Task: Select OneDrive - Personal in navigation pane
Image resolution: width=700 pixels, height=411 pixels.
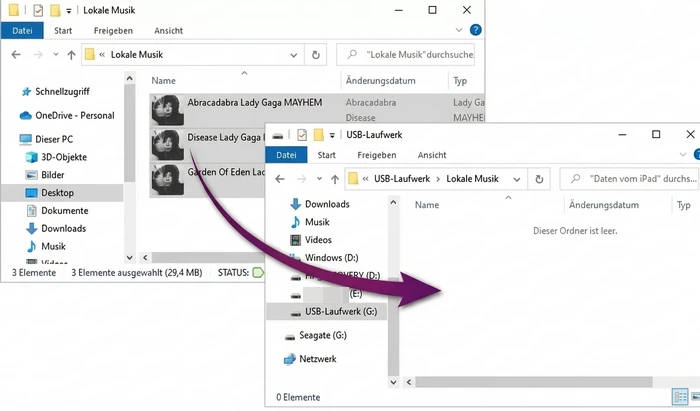Action: click(x=67, y=116)
